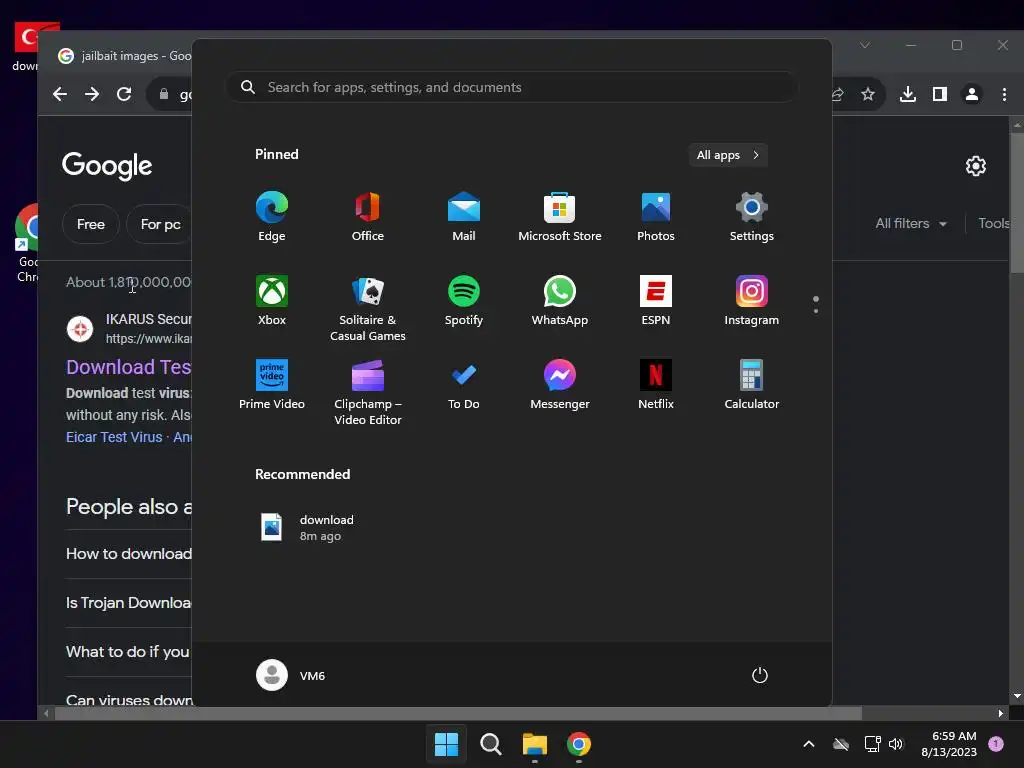The width and height of the screenshot is (1024, 768).
Task: Launch the Xbox app
Action: [x=272, y=300]
